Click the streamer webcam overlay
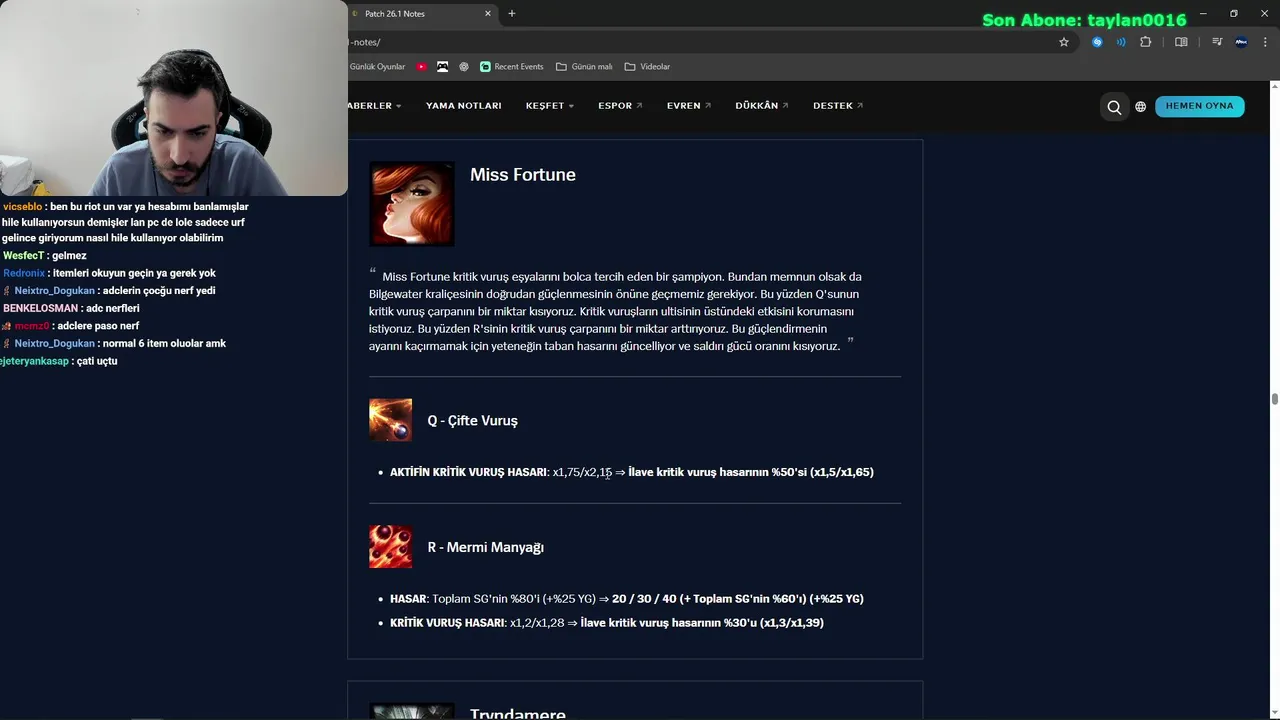This screenshot has width=1280, height=720. pyautogui.click(x=174, y=98)
